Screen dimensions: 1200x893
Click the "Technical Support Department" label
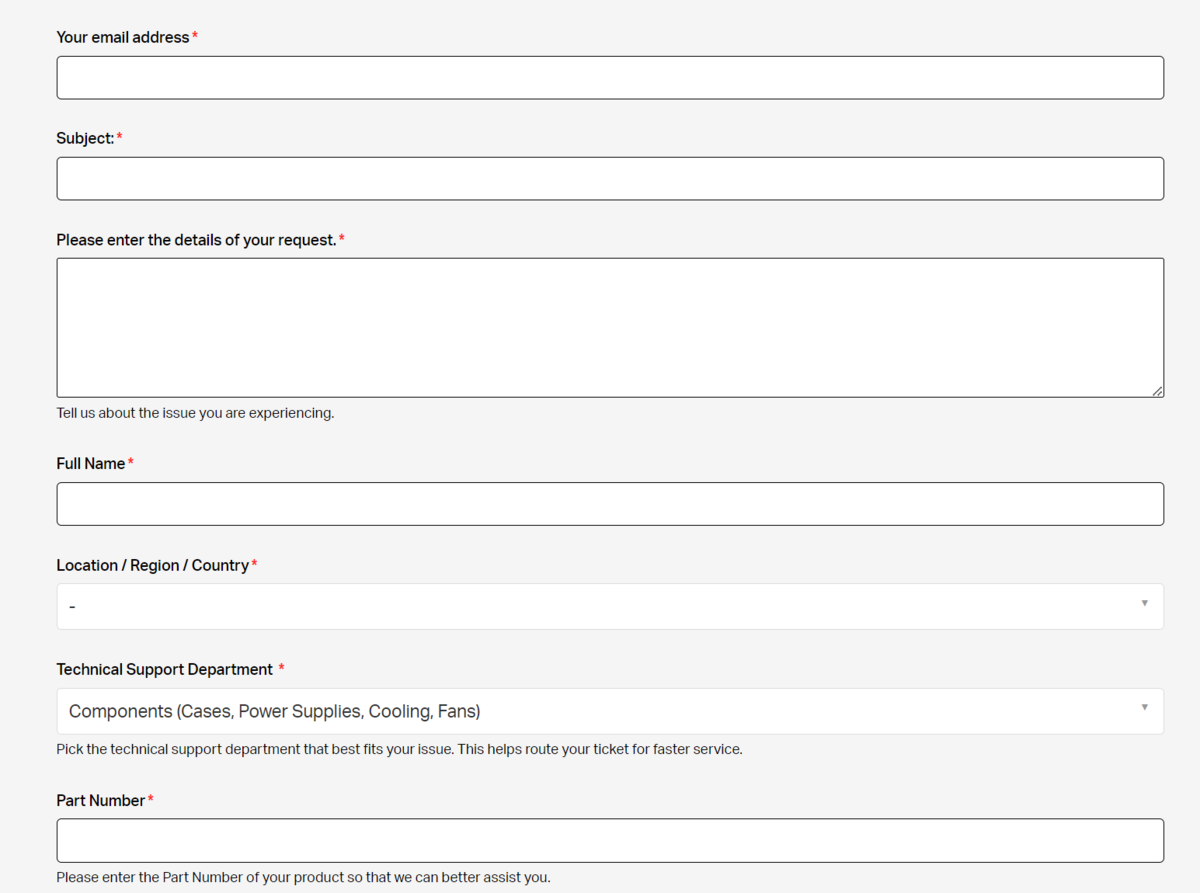point(165,669)
